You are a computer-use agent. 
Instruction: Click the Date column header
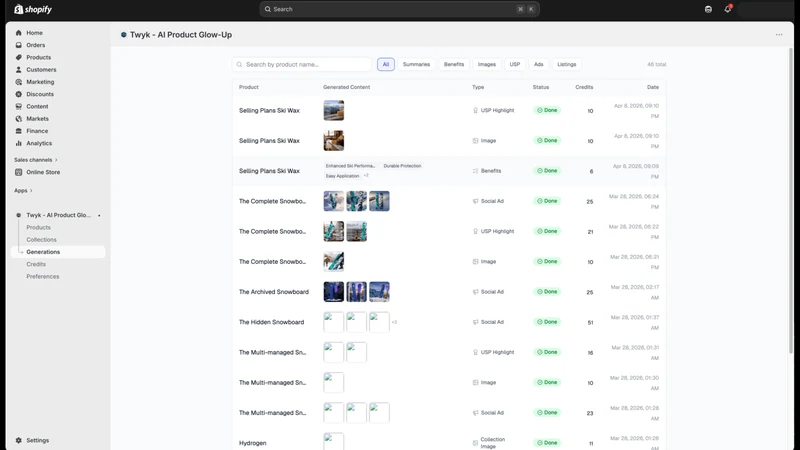pos(653,87)
